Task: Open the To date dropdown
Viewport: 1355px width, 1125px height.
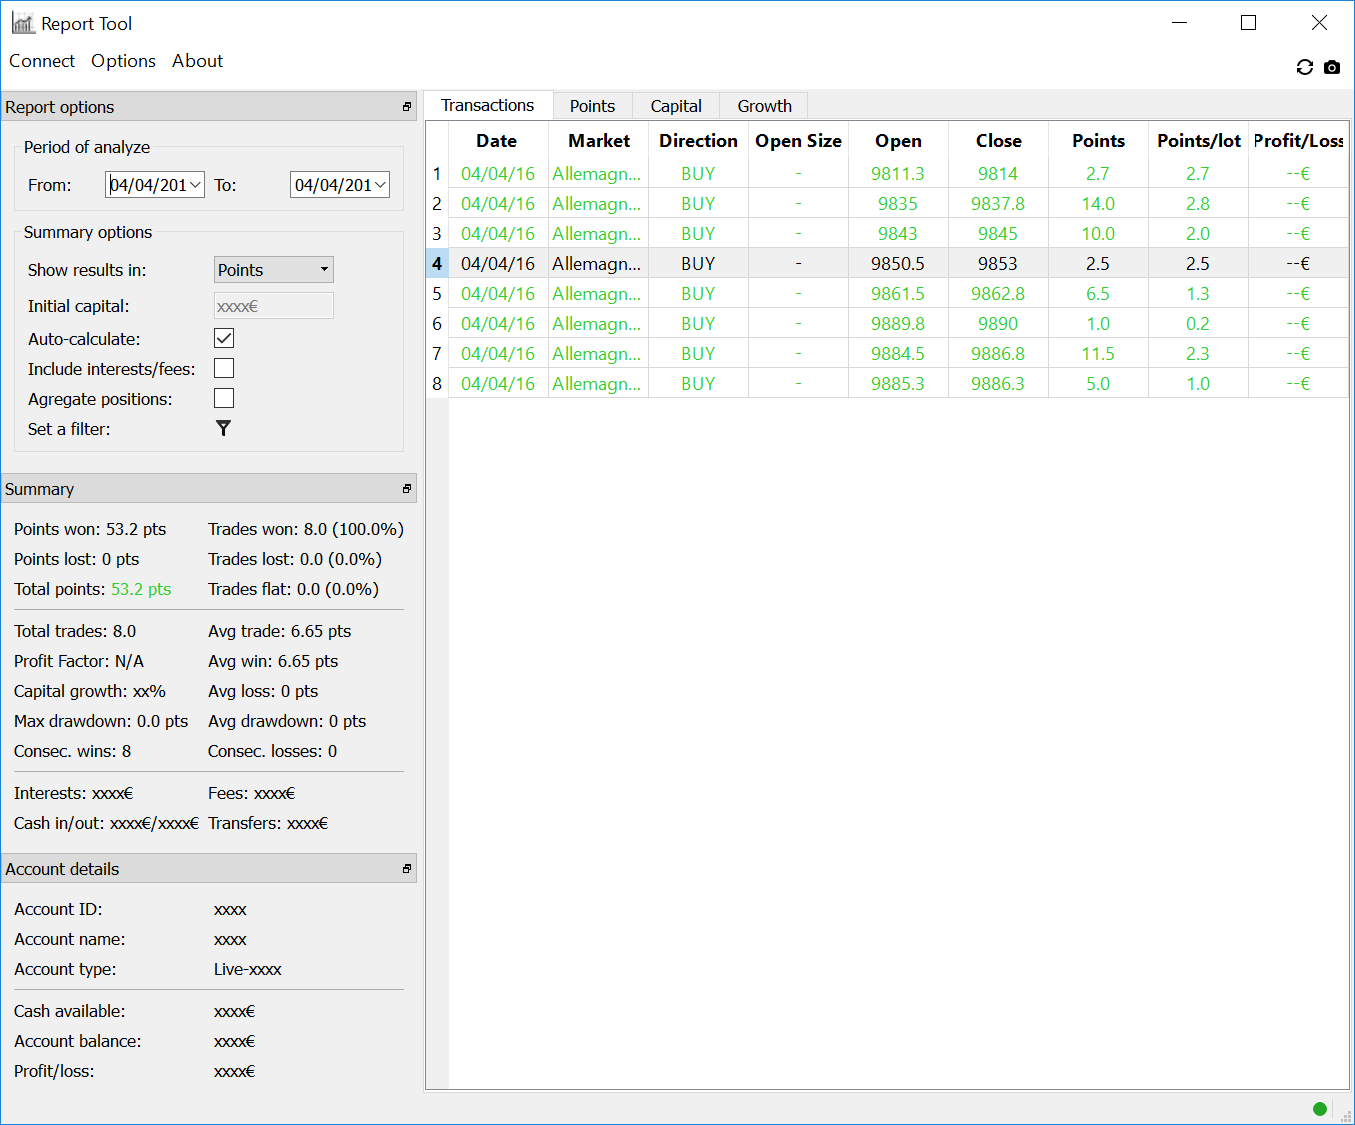Action: pos(380,185)
